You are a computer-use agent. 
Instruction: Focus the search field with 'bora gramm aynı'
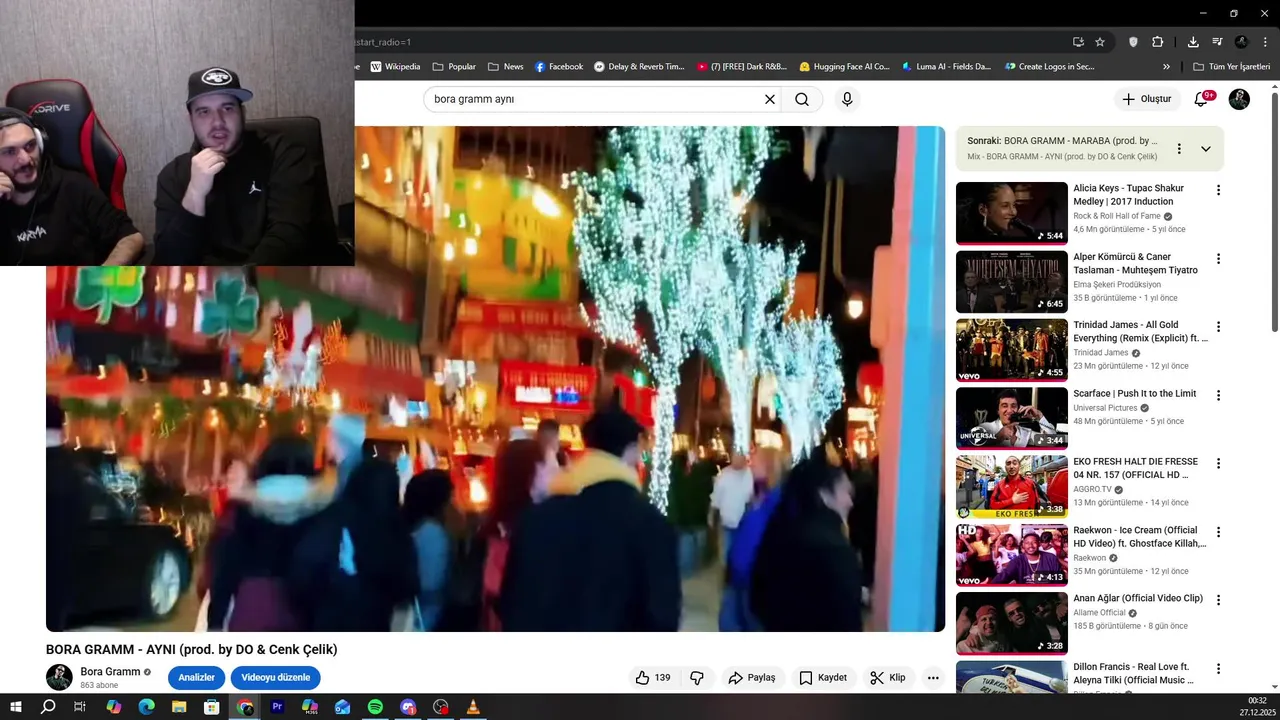click(595, 99)
